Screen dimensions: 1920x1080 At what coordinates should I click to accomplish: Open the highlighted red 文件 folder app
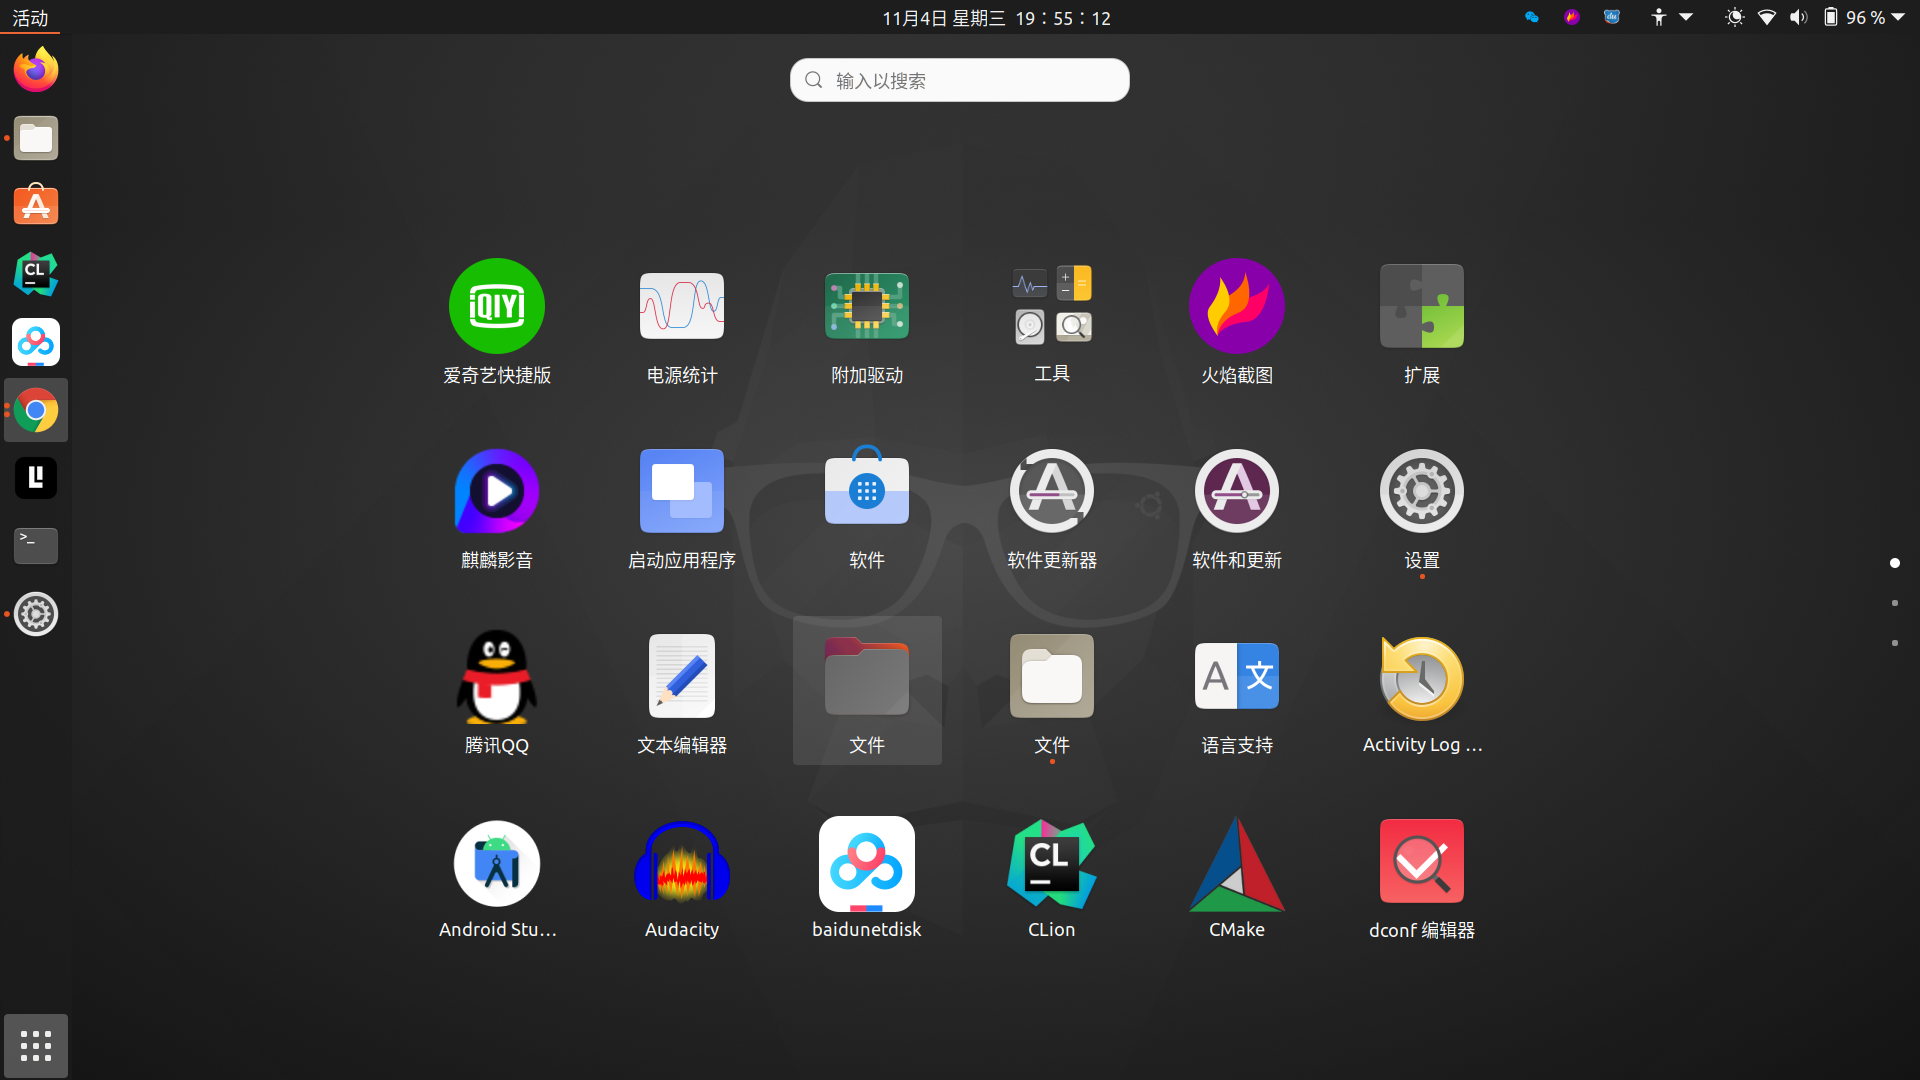pyautogui.click(x=867, y=692)
